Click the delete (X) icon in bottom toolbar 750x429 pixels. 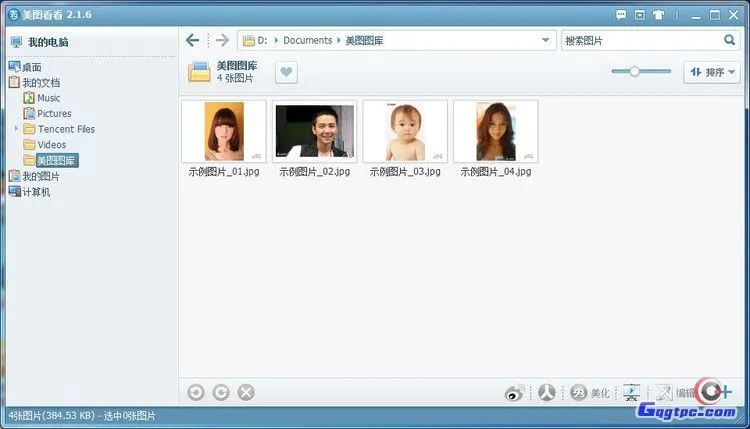pos(246,393)
